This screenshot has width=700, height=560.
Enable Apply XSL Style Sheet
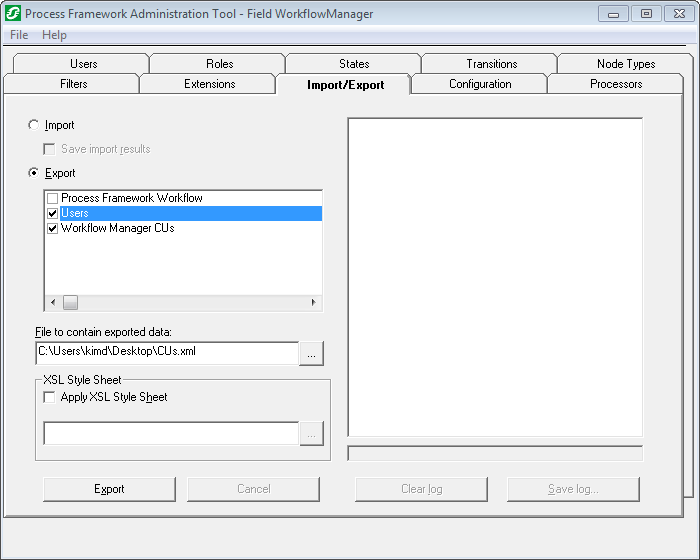click(50, 397)
